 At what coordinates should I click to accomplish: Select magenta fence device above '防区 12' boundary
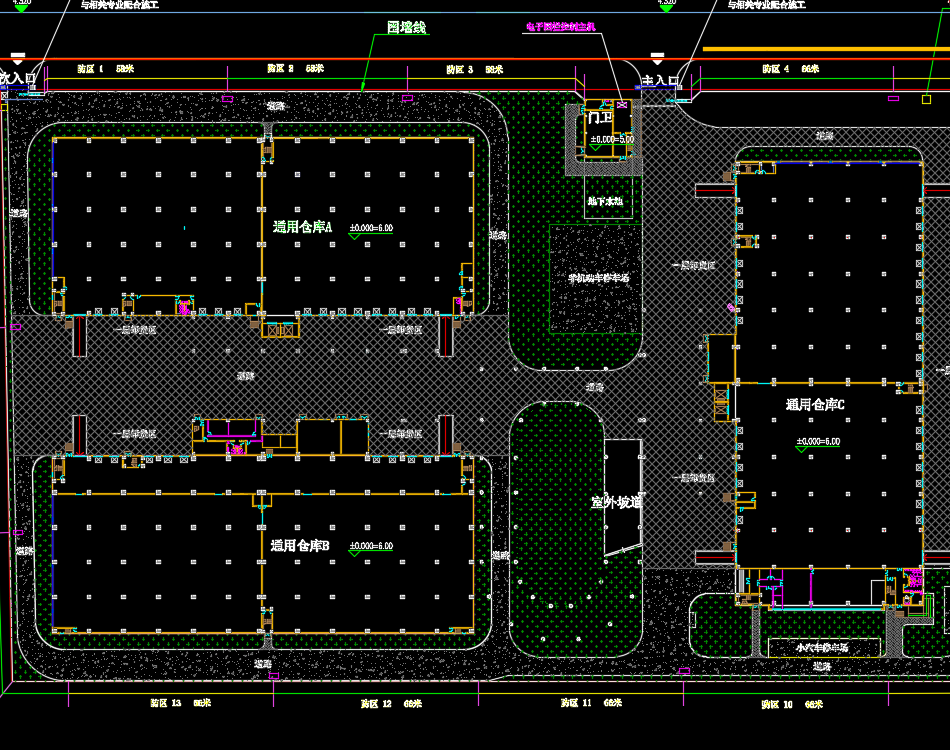[274, 676]
